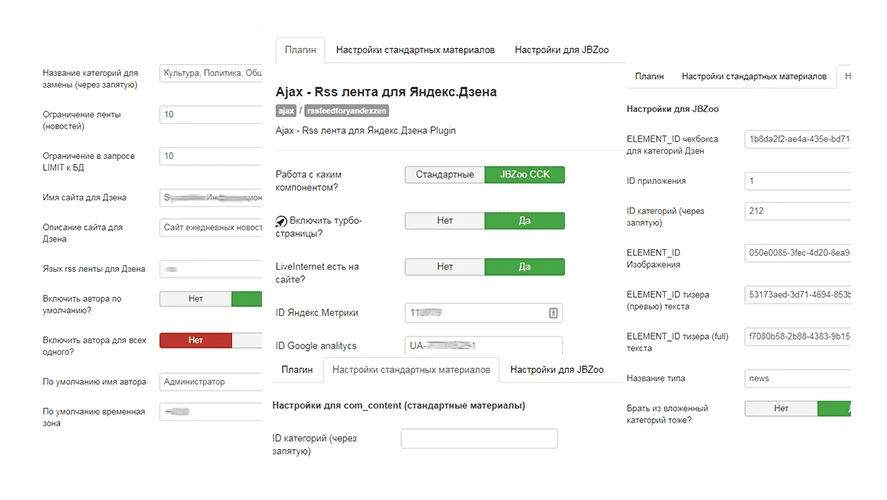Set LiveInternet option to Нет
887x500 pixels.
click(445, 266)
